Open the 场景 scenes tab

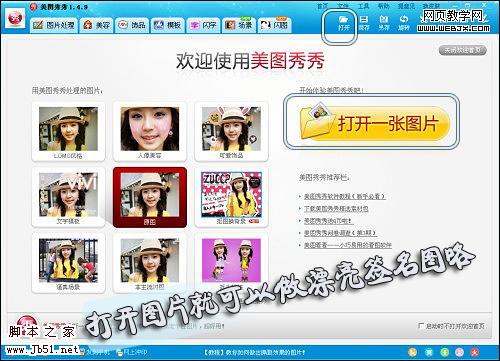coord(239,25)
